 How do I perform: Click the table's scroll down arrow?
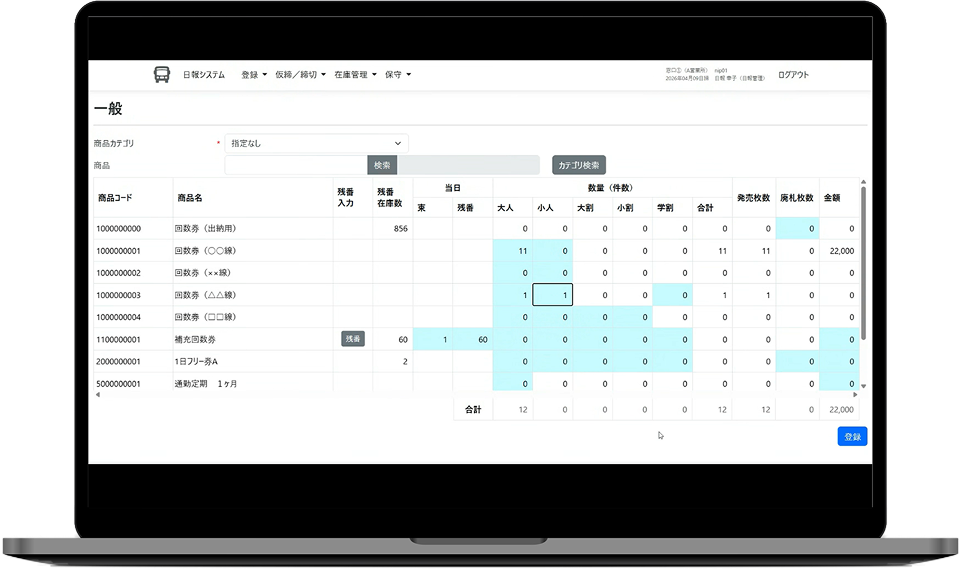[863, 386]
